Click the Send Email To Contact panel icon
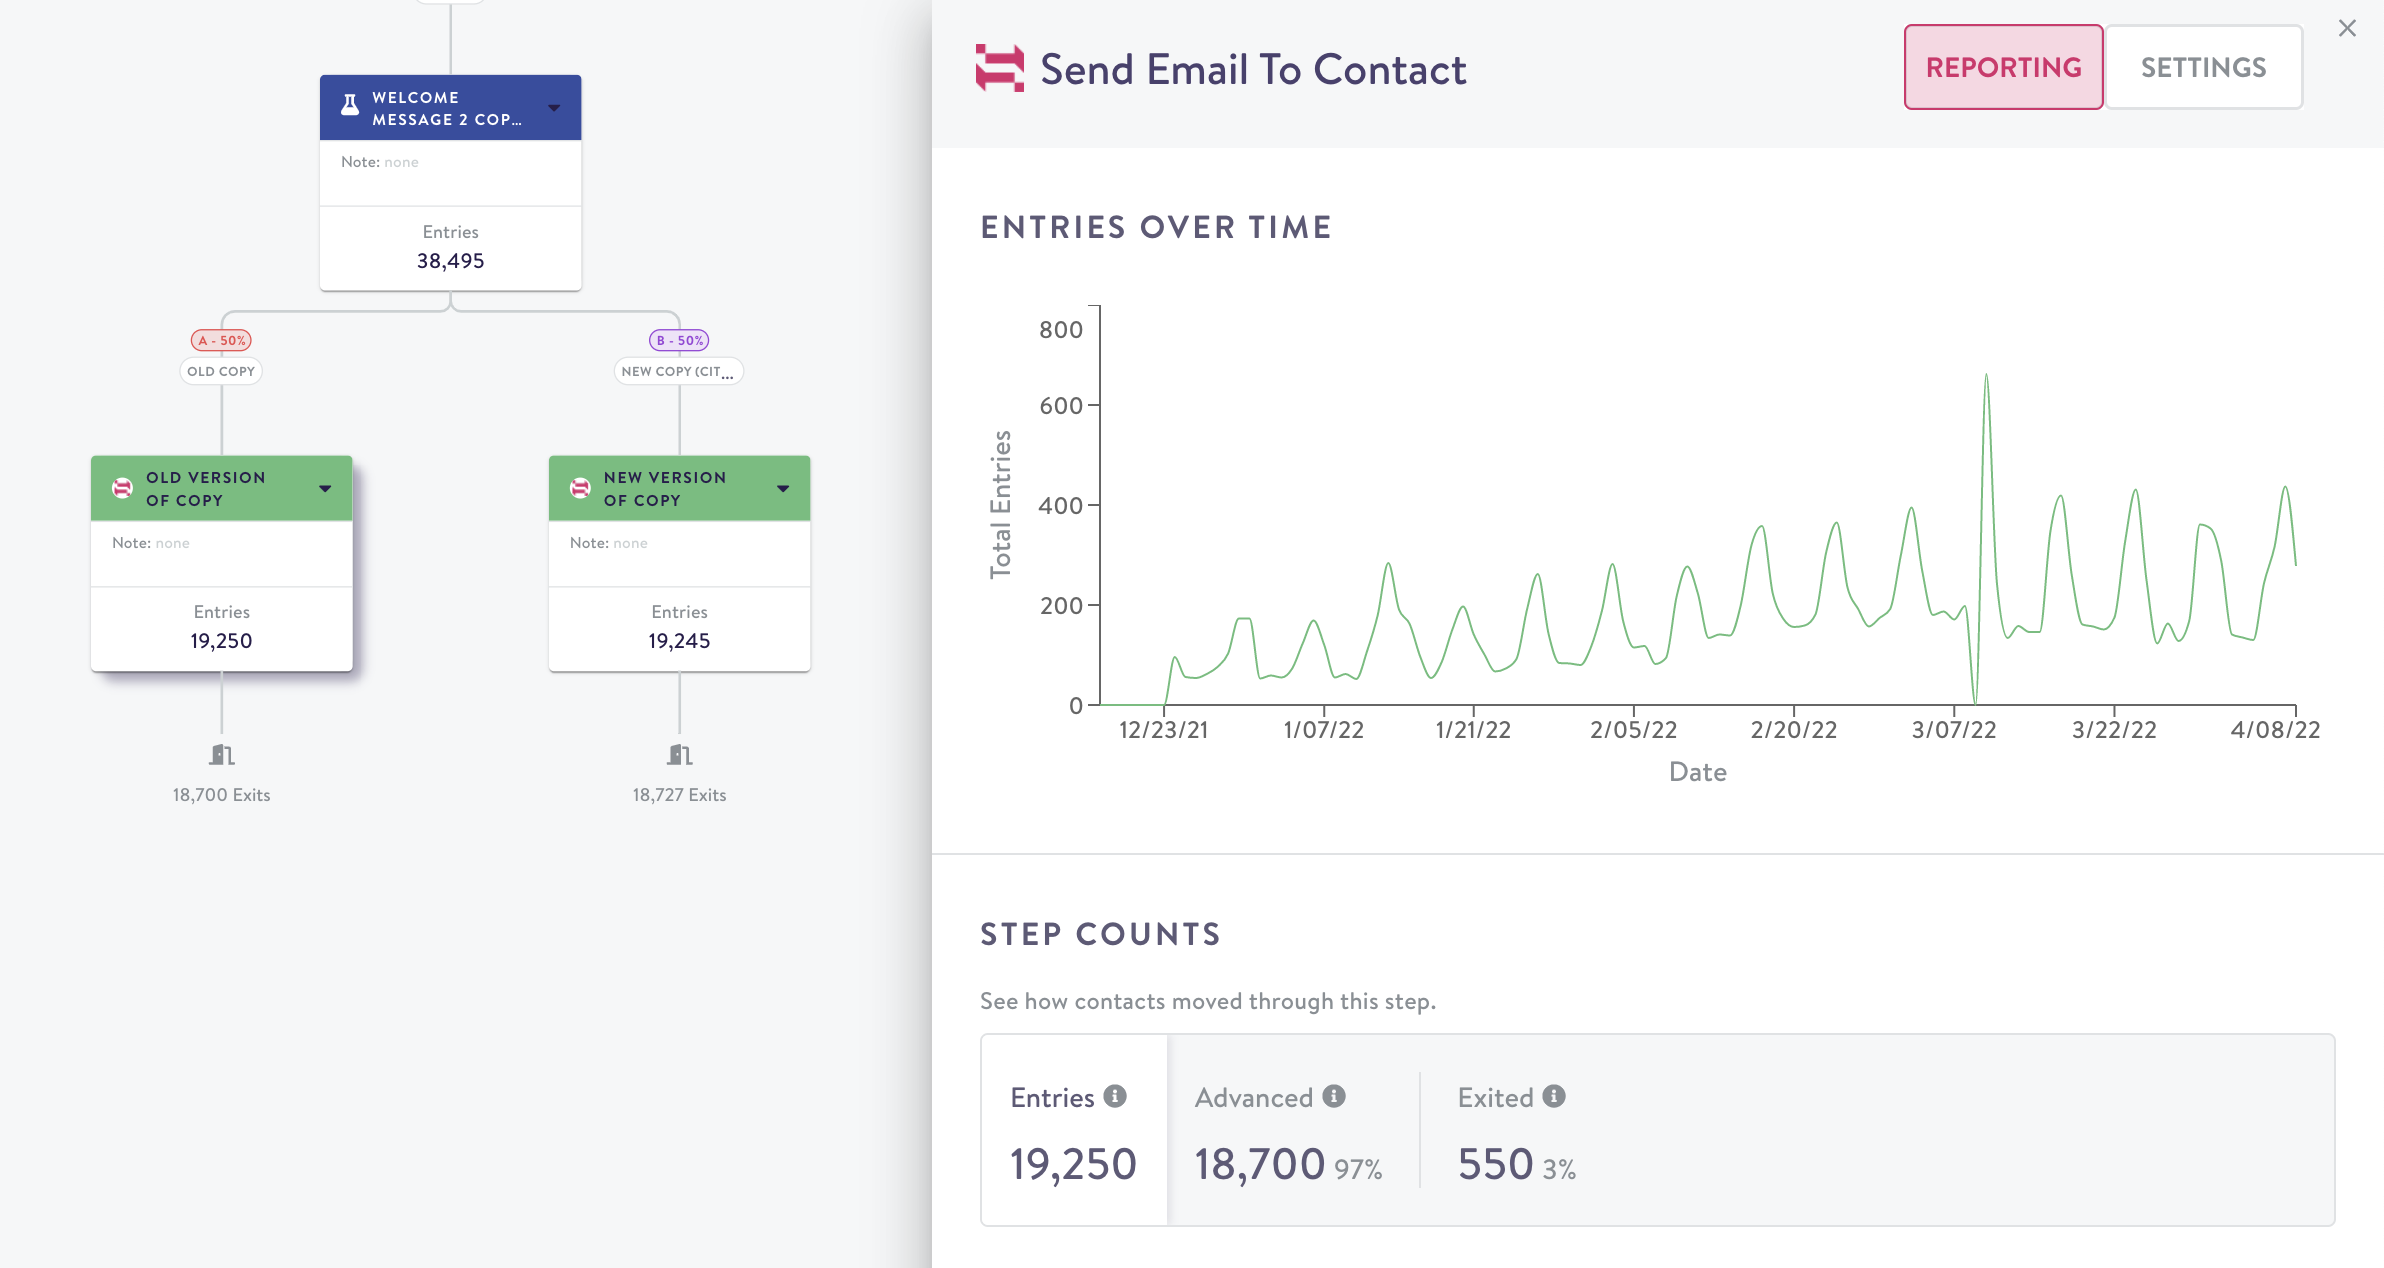The width and height of the screenshot is (2384, 1268). (x=999, y=68)
